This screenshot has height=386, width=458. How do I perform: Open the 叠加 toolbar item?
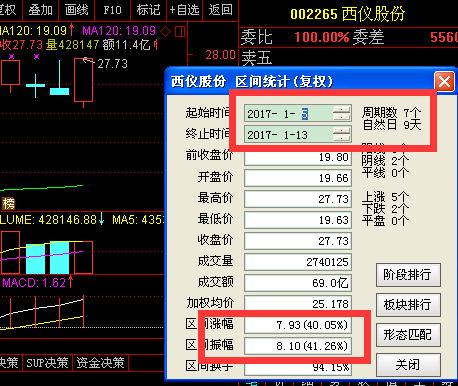pos(40,10)
